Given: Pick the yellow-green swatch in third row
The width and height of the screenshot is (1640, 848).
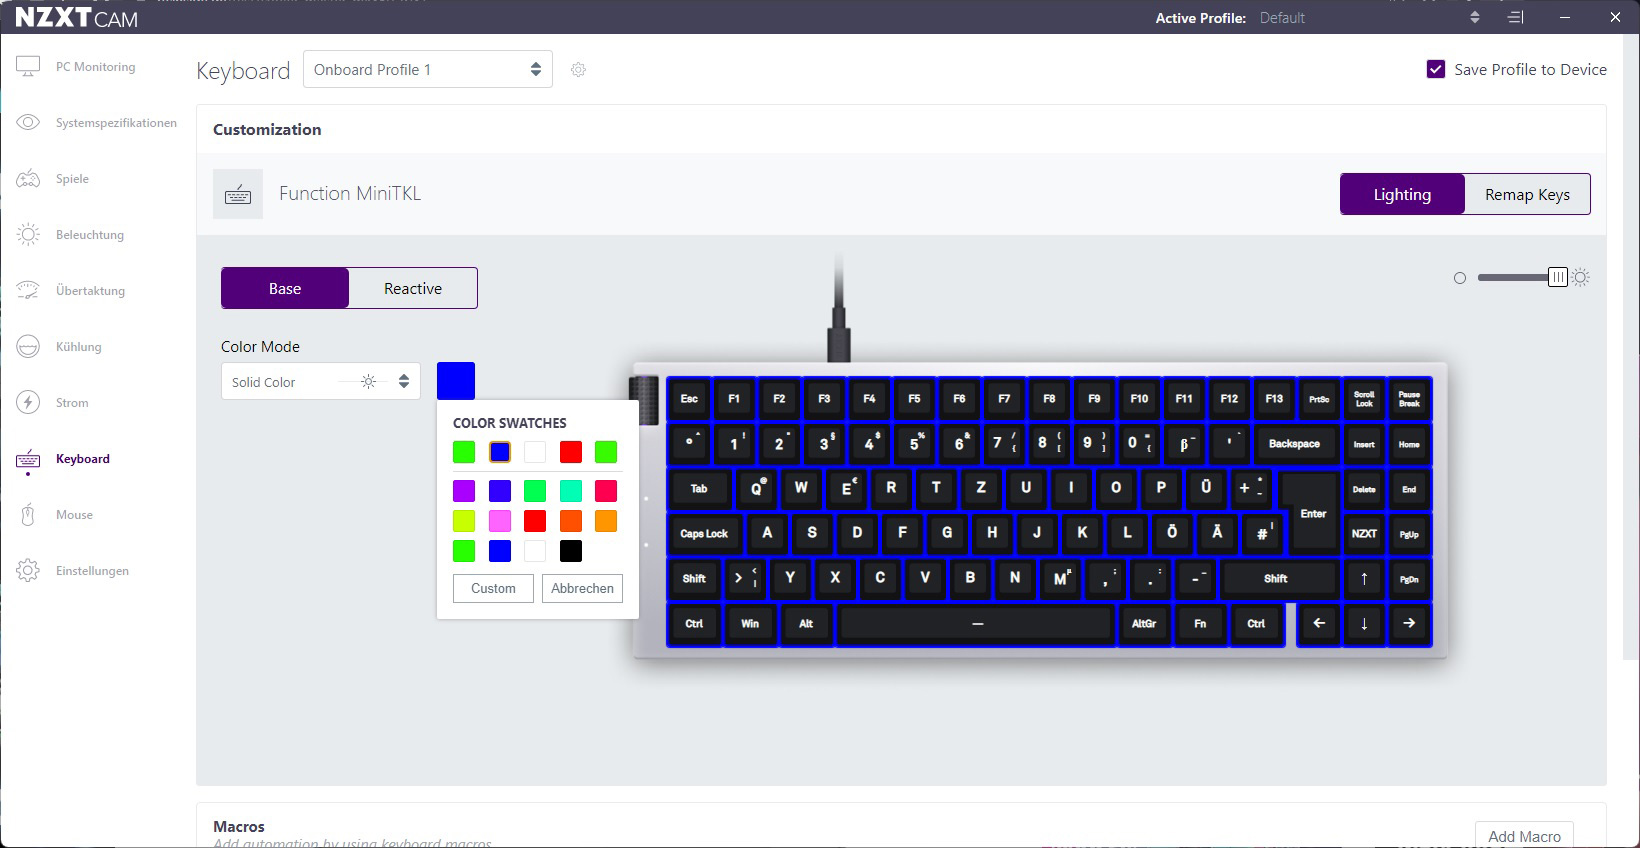Looking at the screenshot, I should 464,521.
